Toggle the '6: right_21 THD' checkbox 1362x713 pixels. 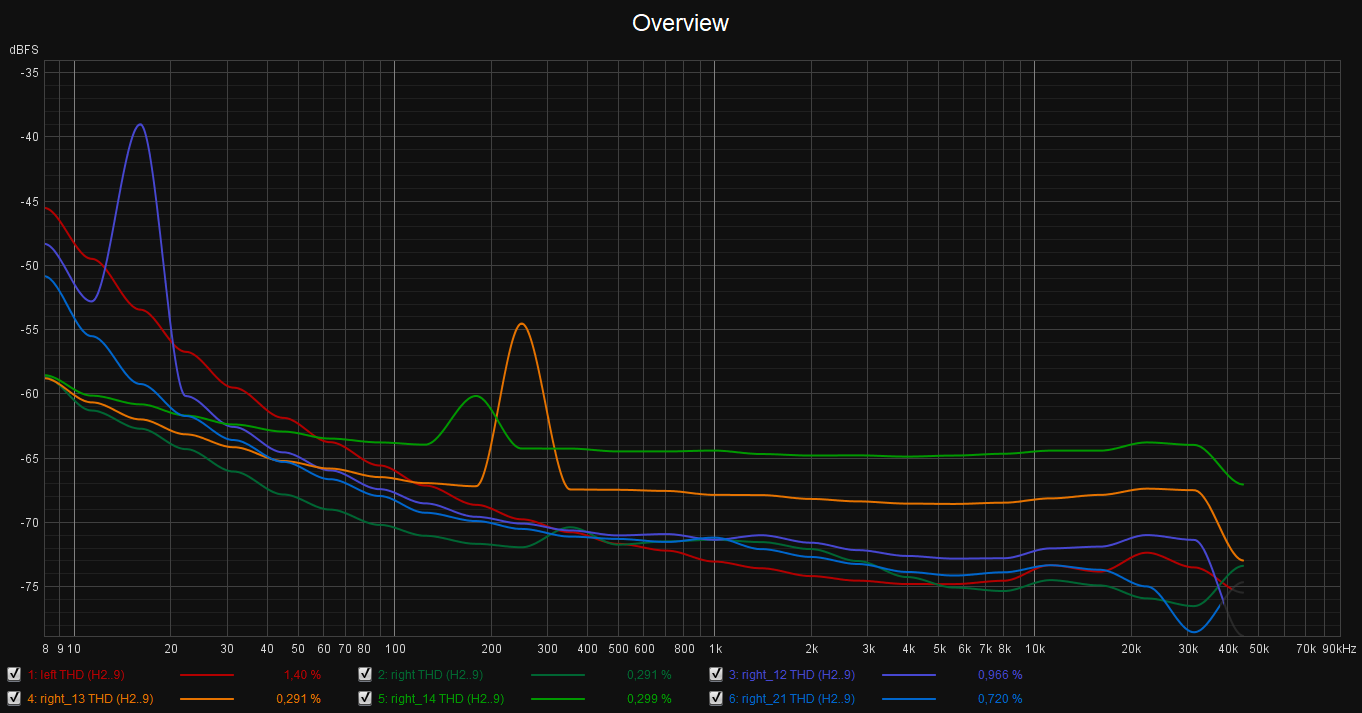tap(716, 698)
